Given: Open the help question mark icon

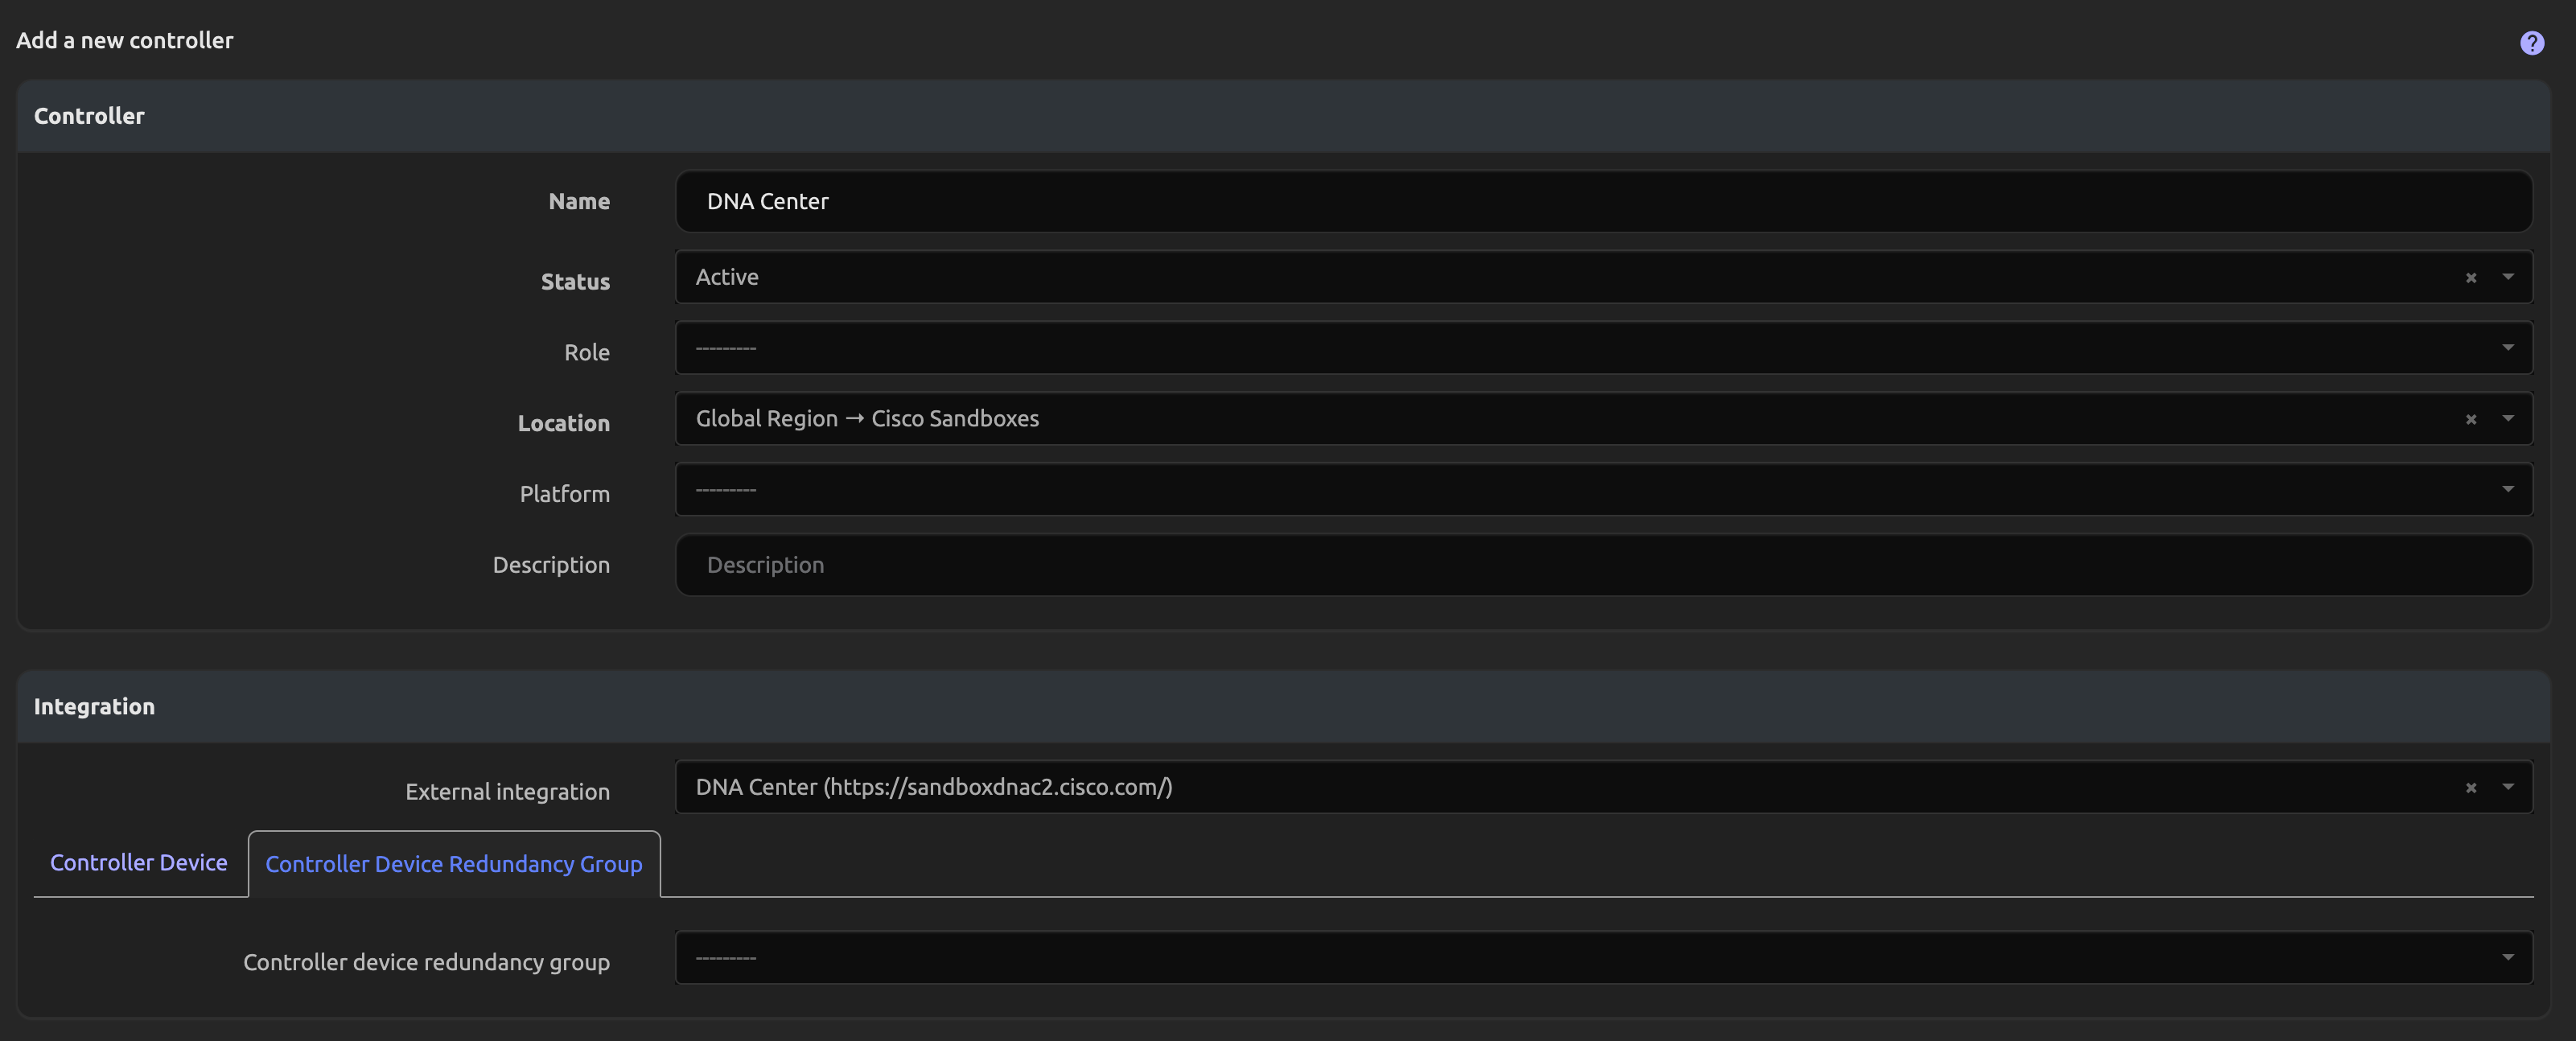Looking at the screenshot, I should point(2531,43).
